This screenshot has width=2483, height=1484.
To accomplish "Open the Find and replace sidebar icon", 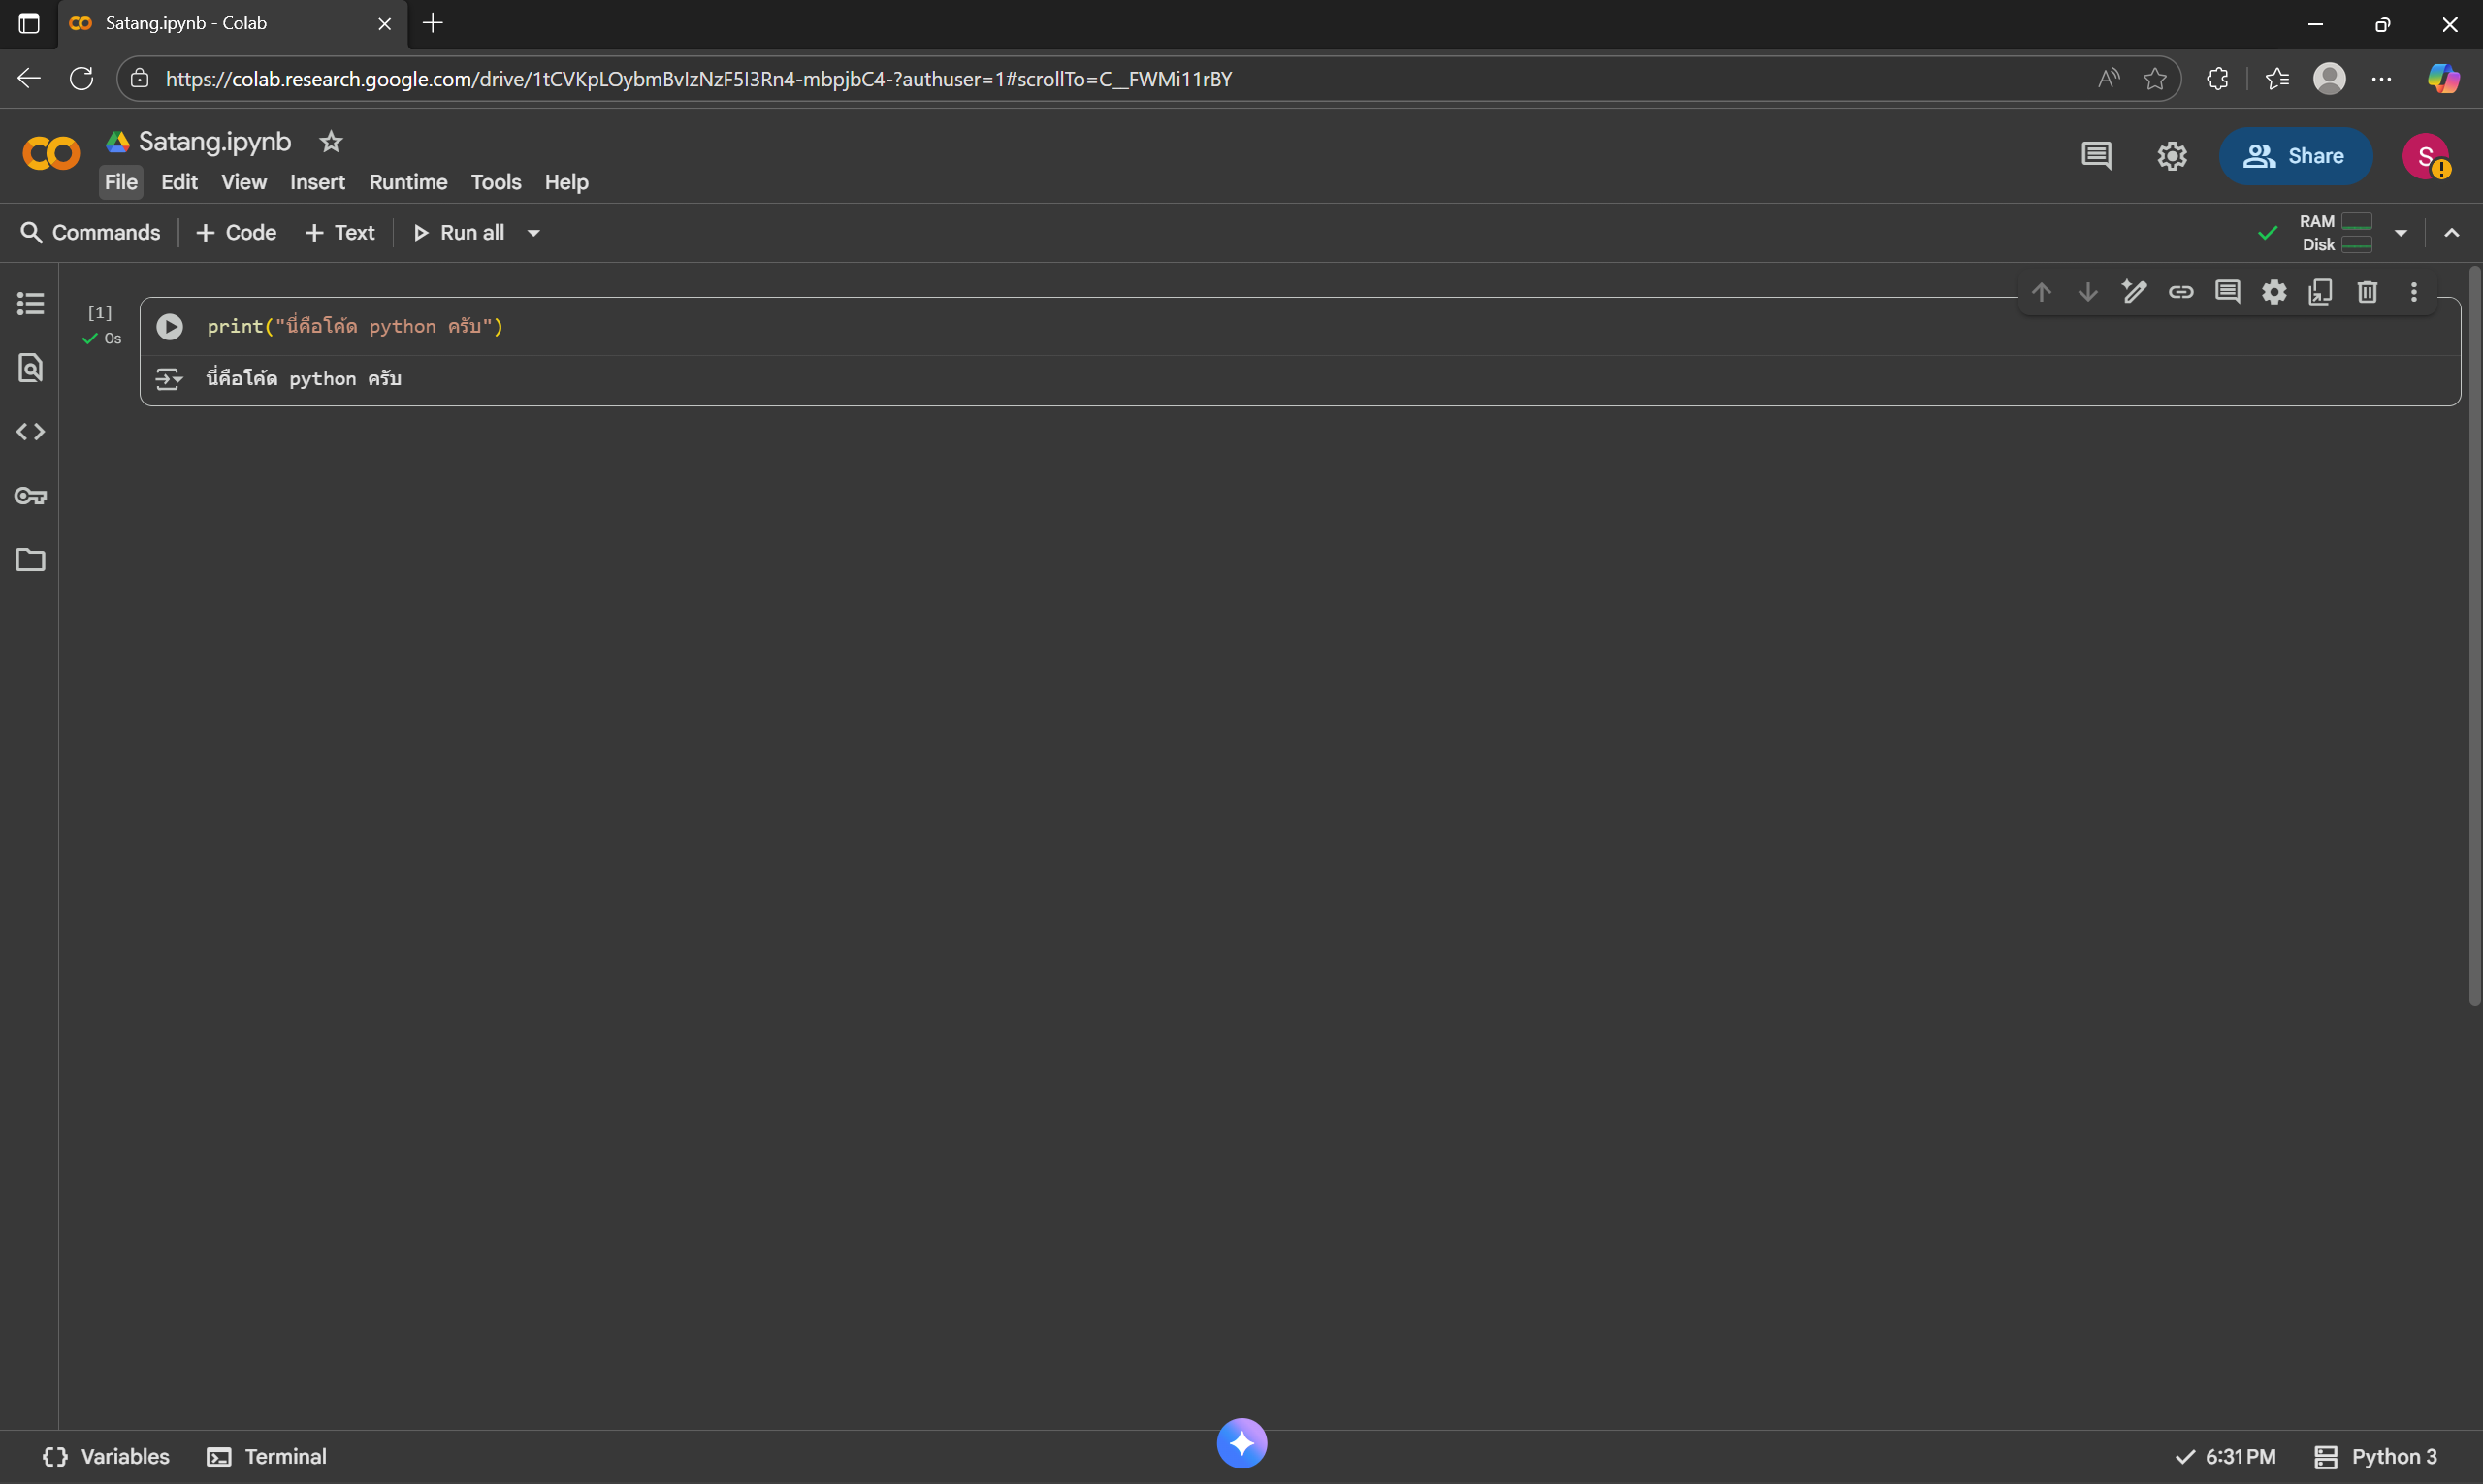I will [30, 368].
